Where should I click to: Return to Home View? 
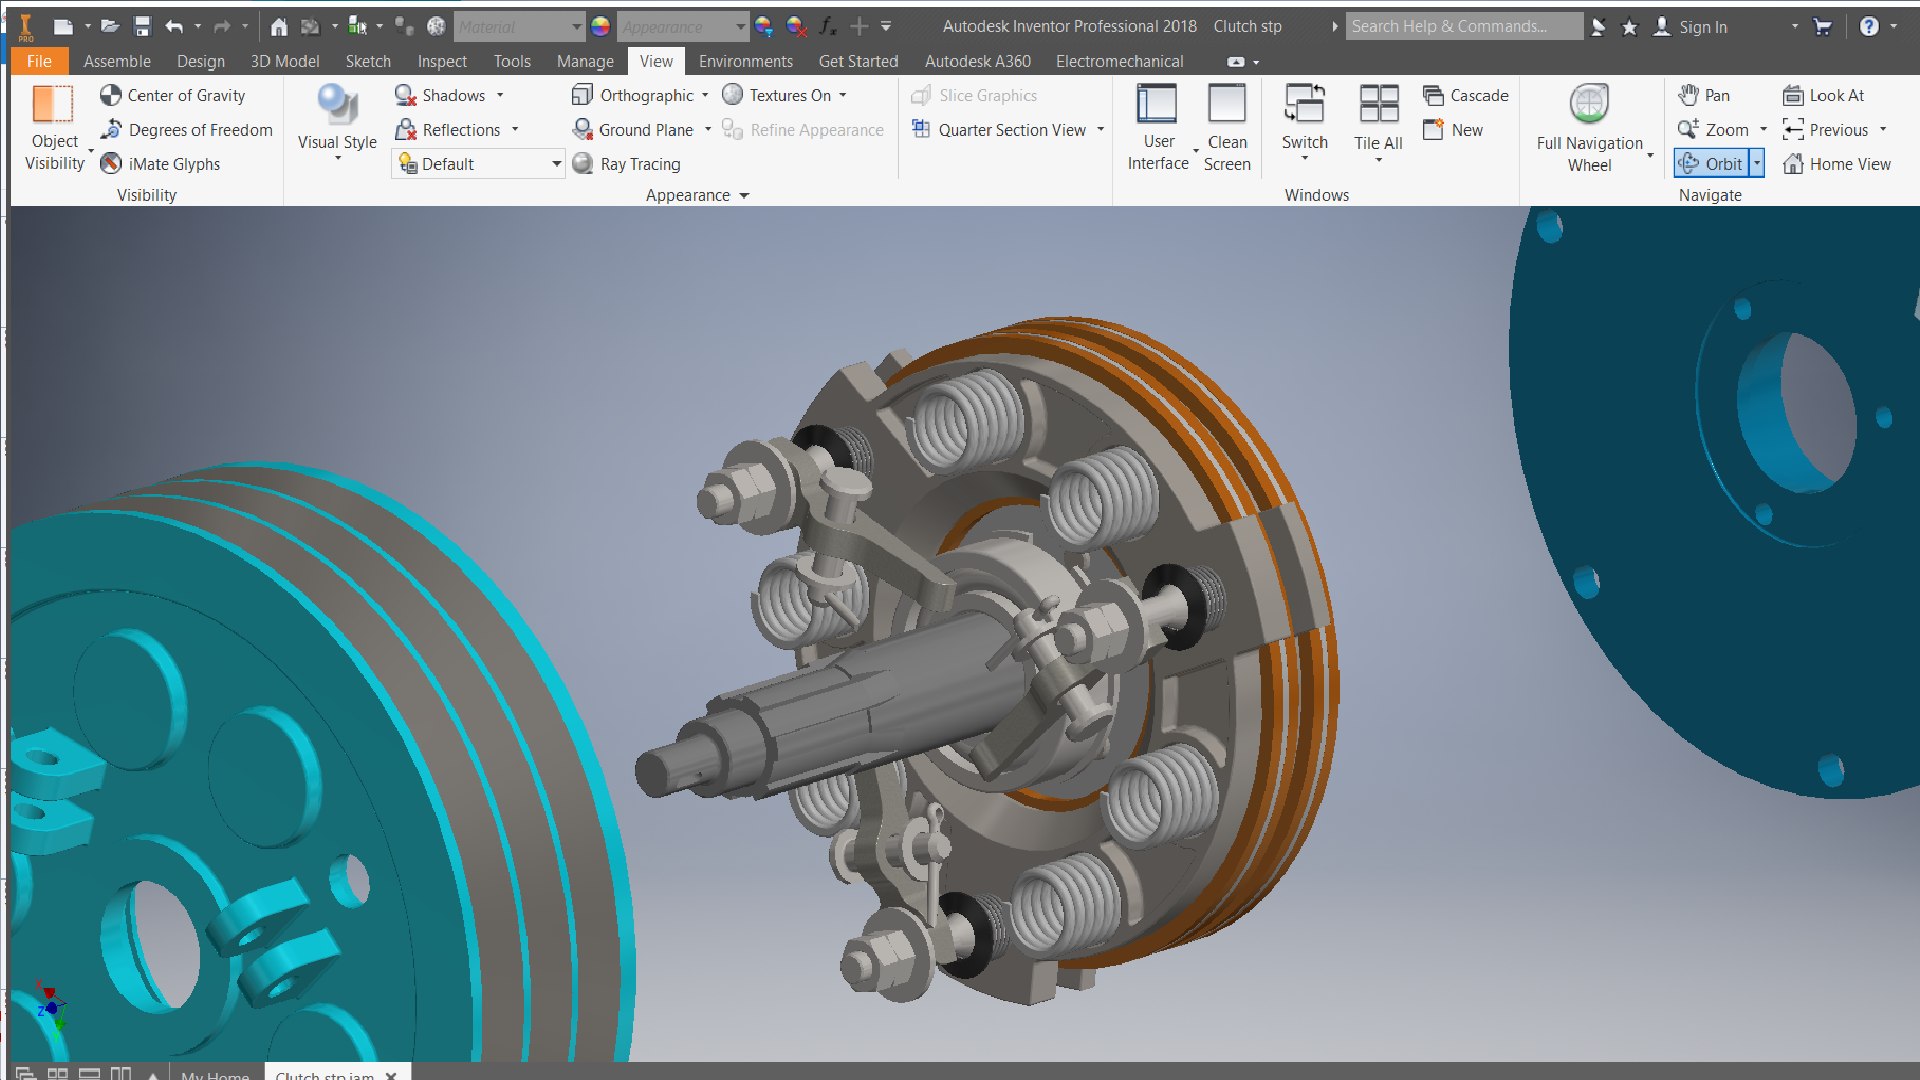click(1837, 164)
